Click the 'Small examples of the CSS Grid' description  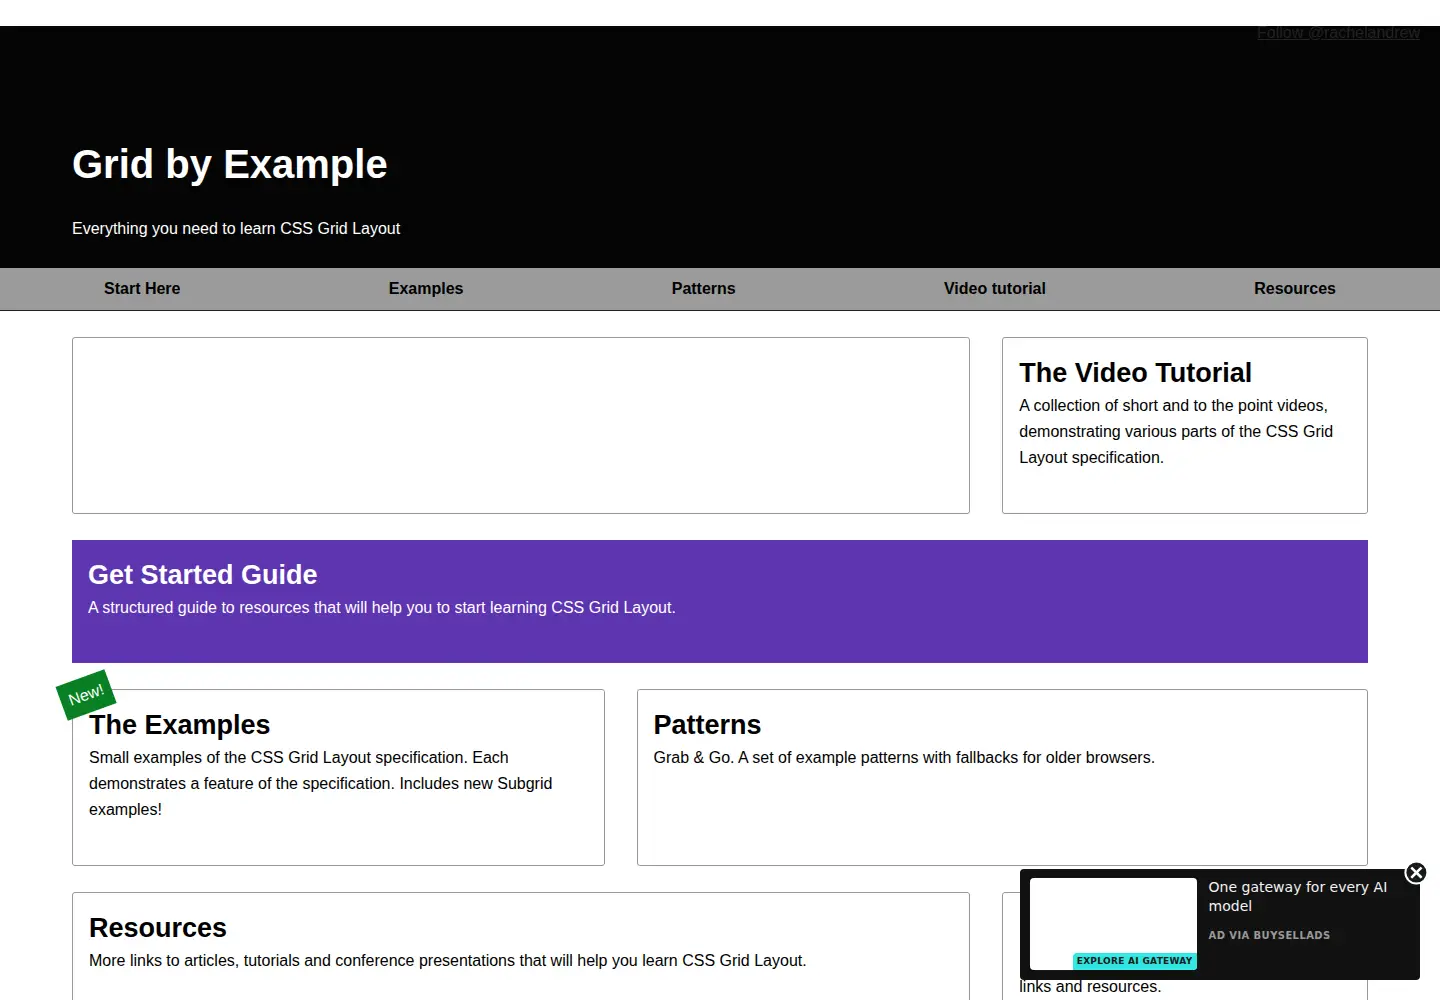point(321,783)
